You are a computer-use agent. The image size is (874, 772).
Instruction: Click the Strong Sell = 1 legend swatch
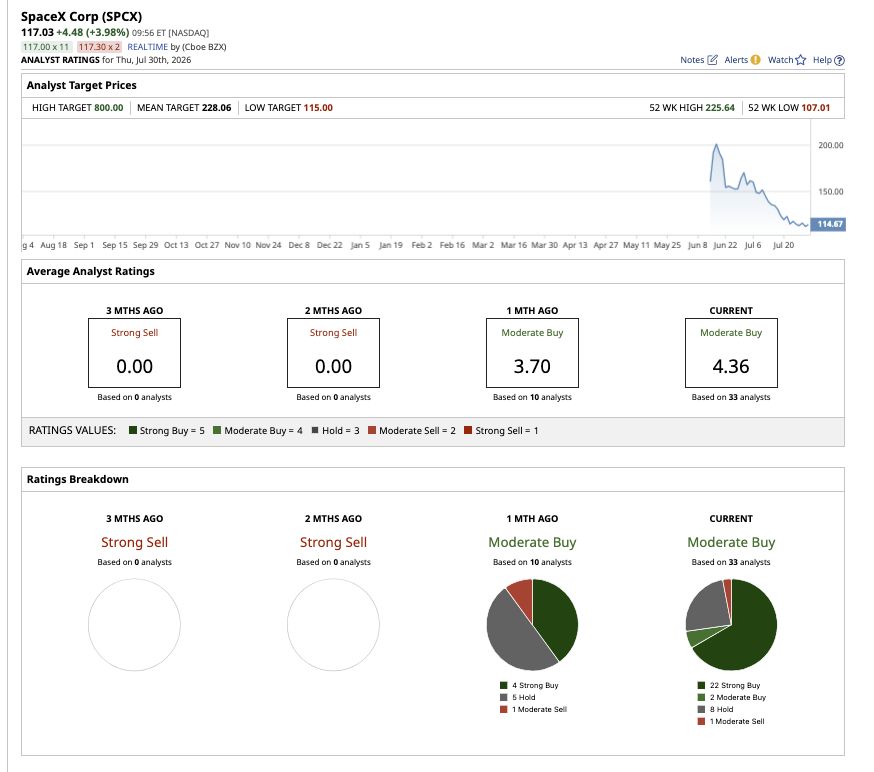click(468, 430)
